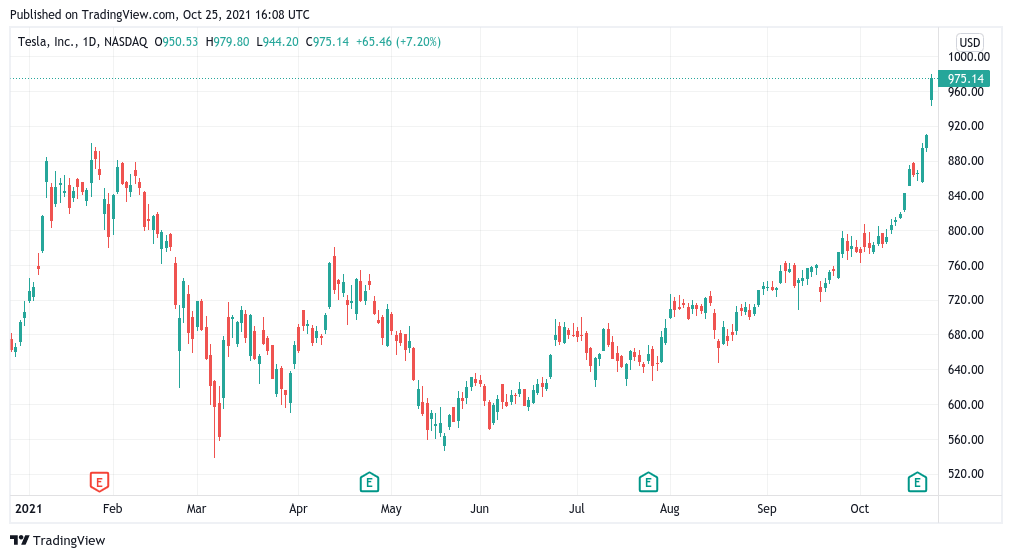Click the 975.14 current price label

tap(965, 79)
